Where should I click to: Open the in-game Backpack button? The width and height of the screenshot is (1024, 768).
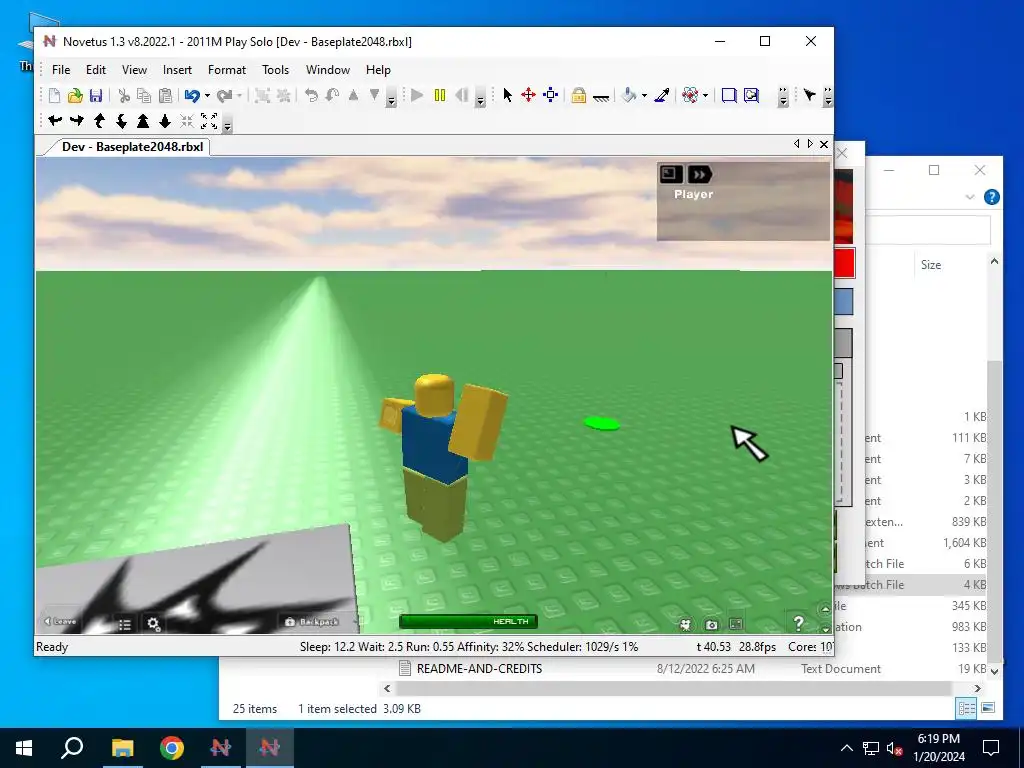click(313, 622)
